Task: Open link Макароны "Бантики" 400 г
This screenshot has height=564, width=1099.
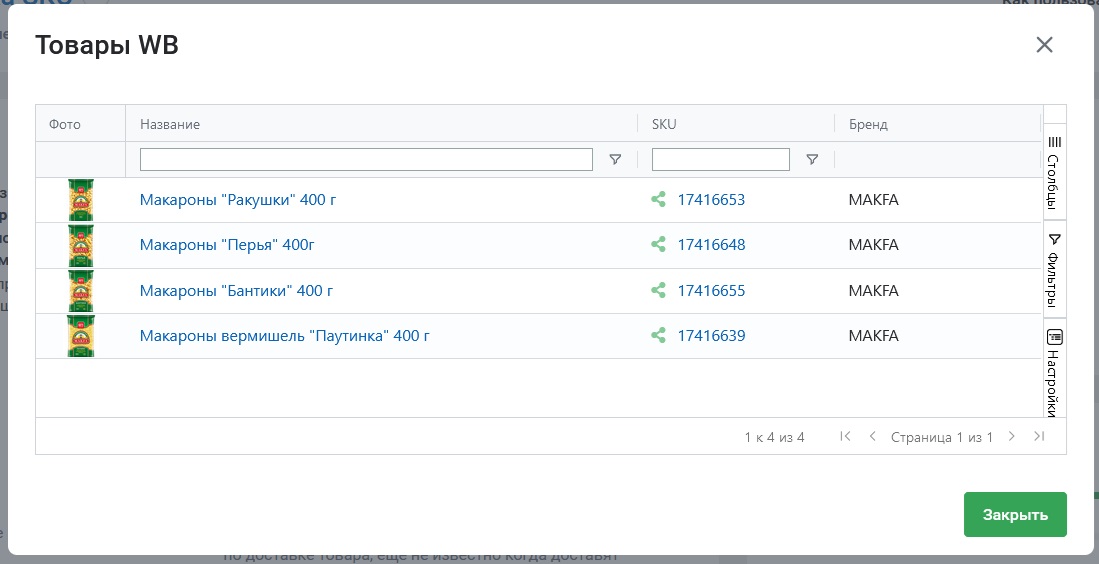Action: coord(236,290)
